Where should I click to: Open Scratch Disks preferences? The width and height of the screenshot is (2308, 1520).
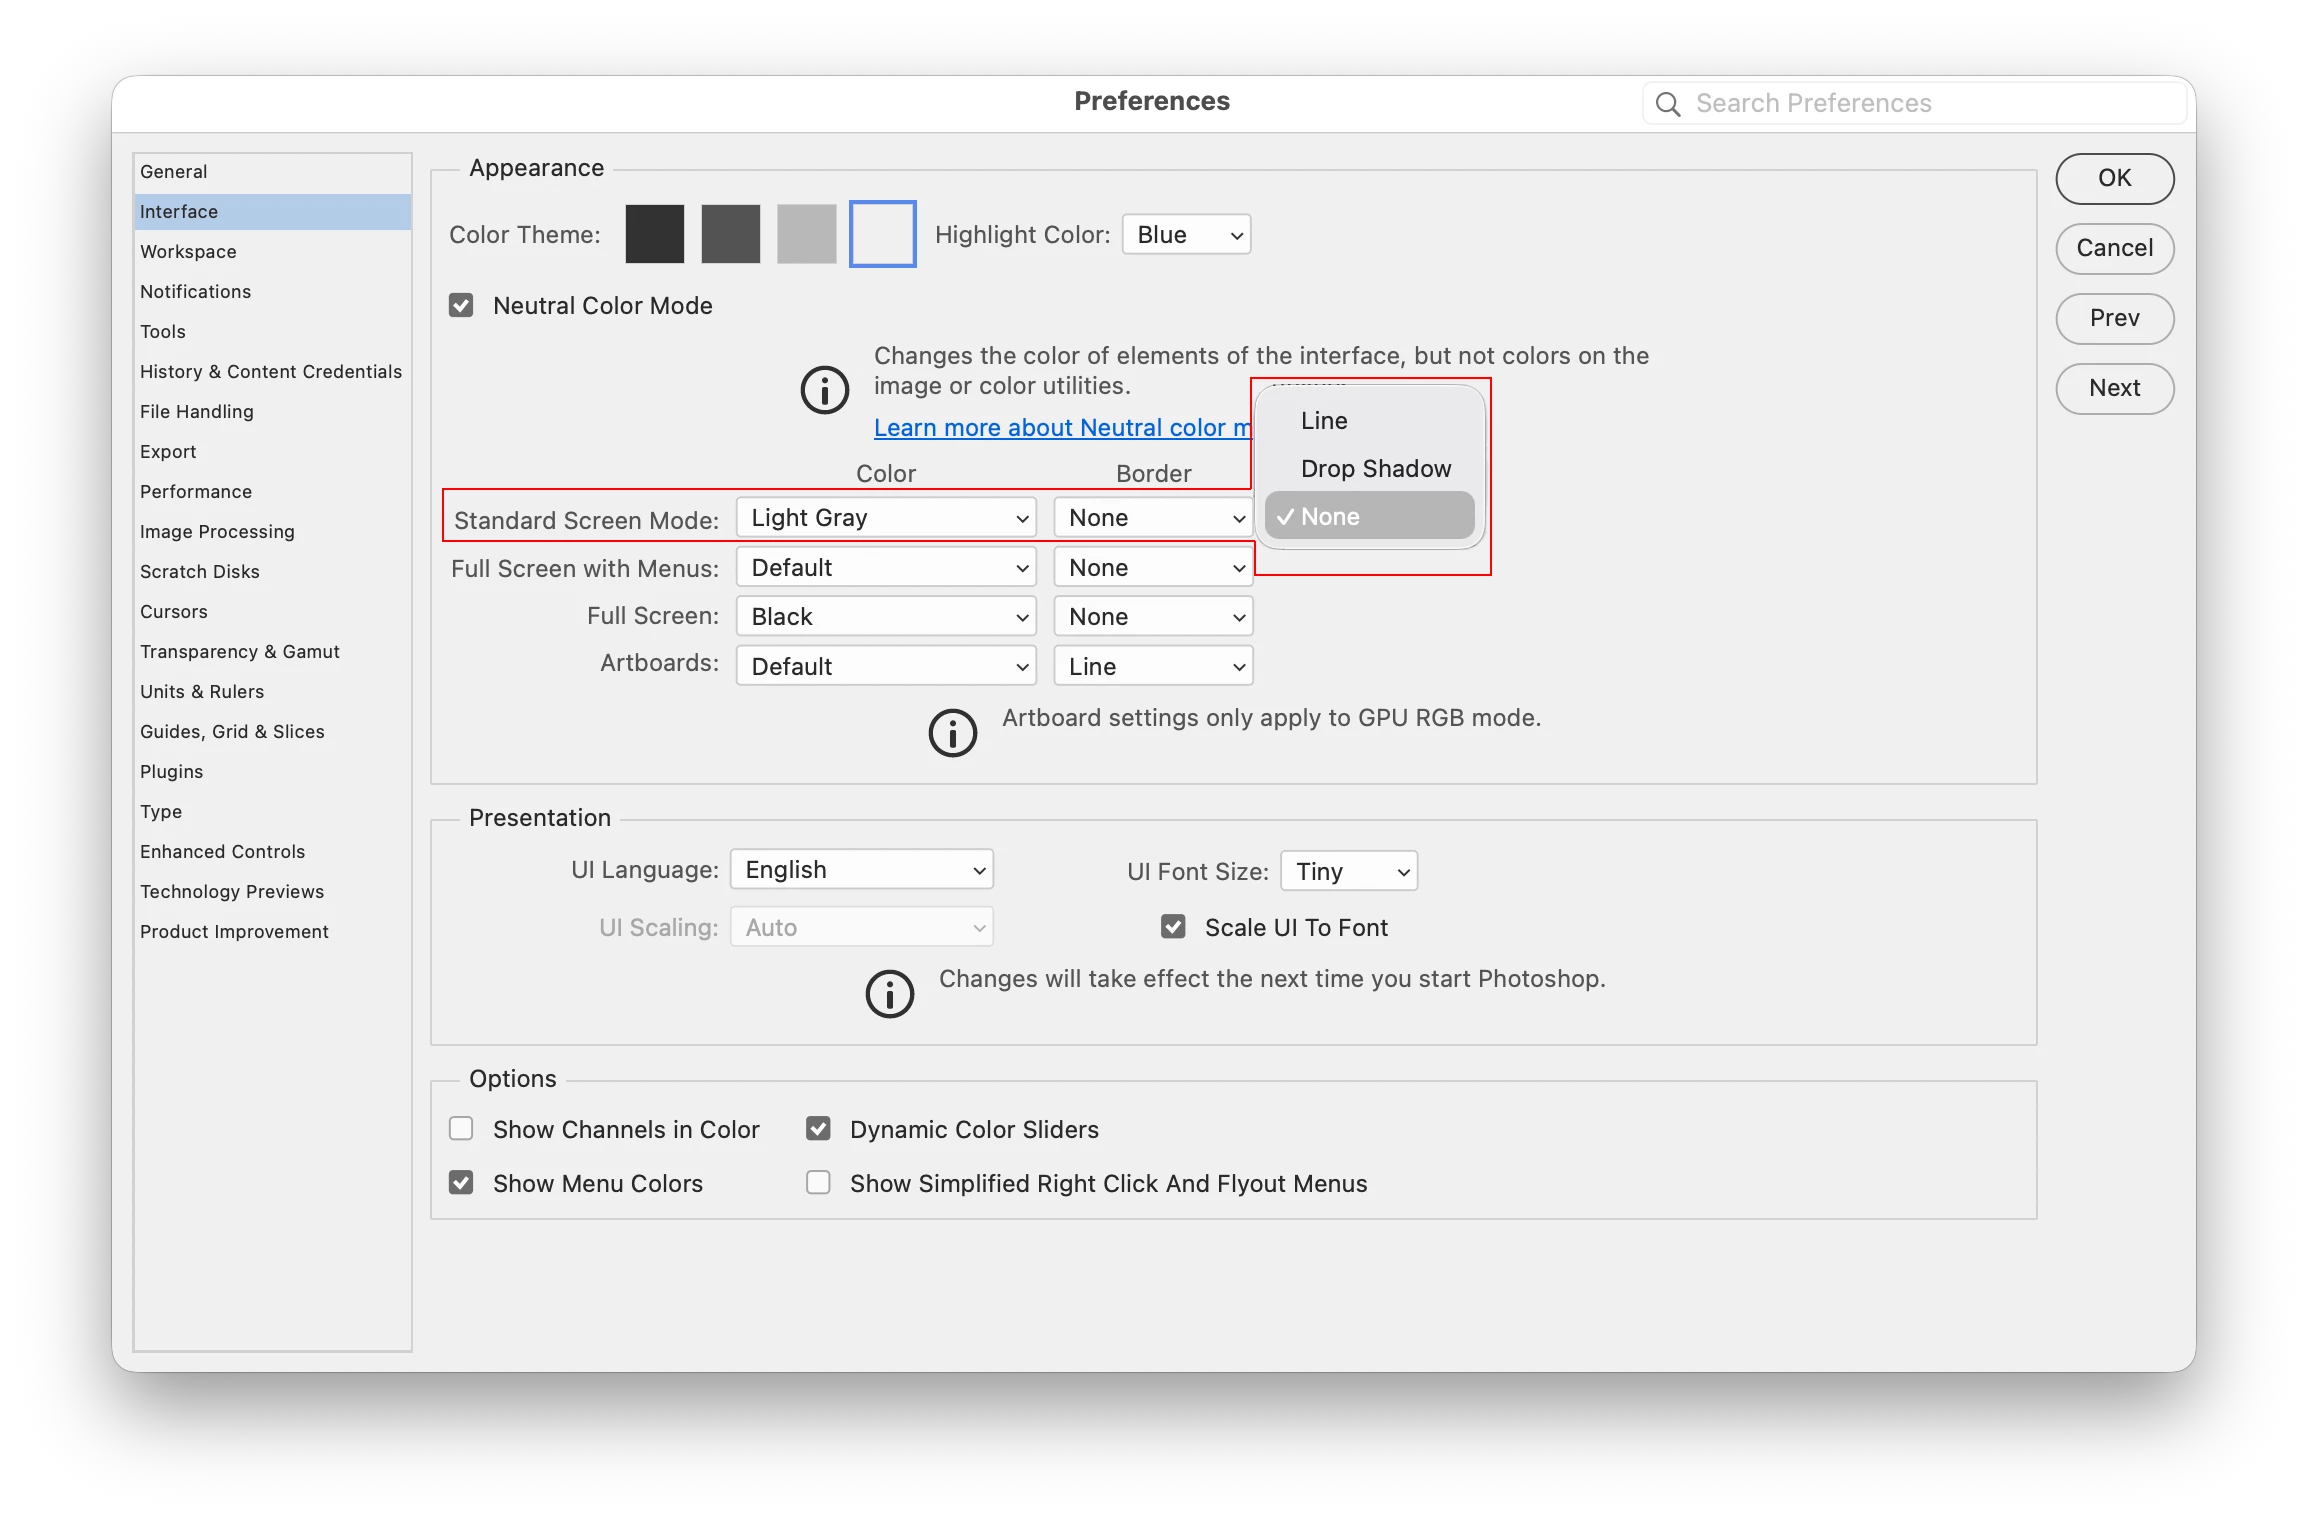tap(272, 571)
